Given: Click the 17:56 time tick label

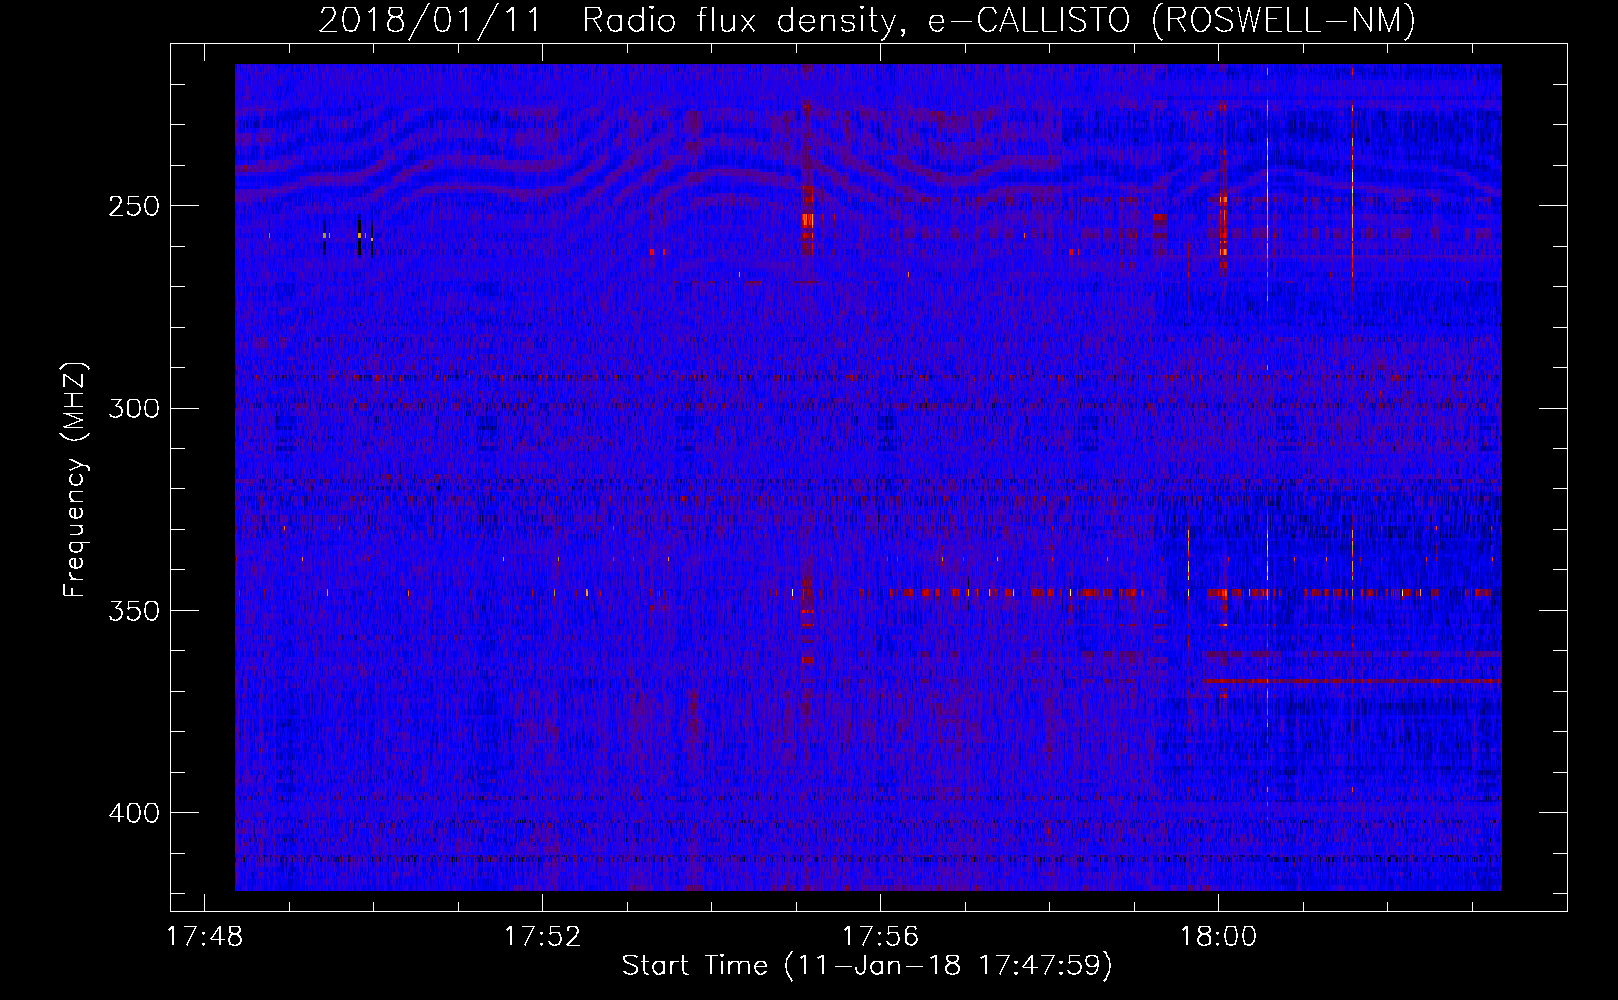Looking at the screenshot, I should click(880, 937).
